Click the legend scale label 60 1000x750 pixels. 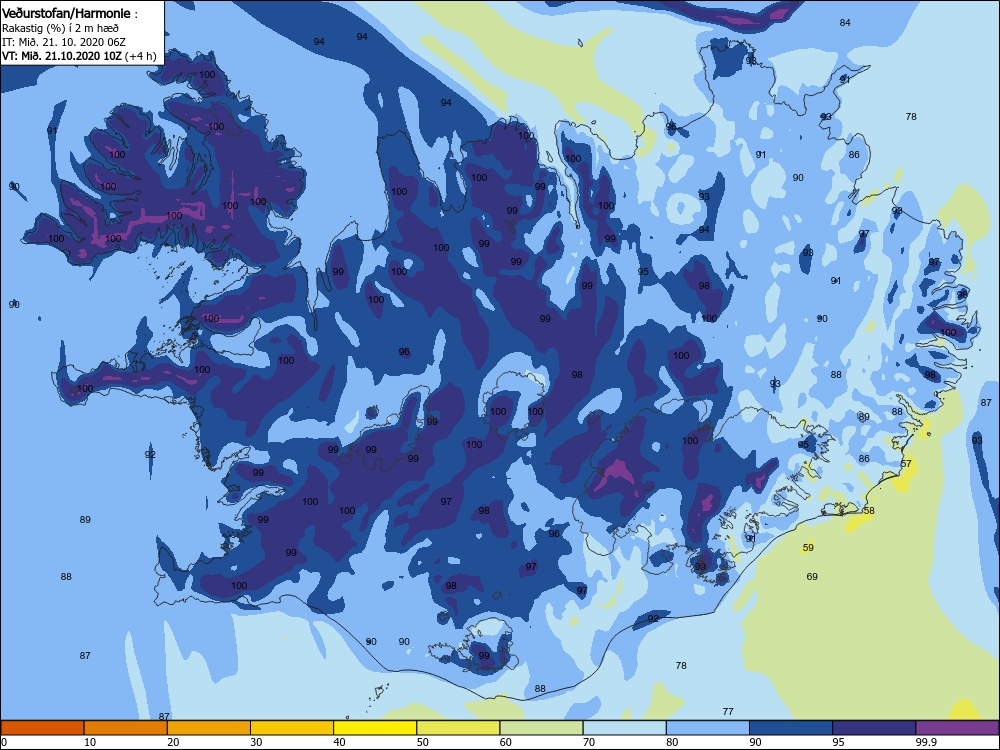click(506, 742)
